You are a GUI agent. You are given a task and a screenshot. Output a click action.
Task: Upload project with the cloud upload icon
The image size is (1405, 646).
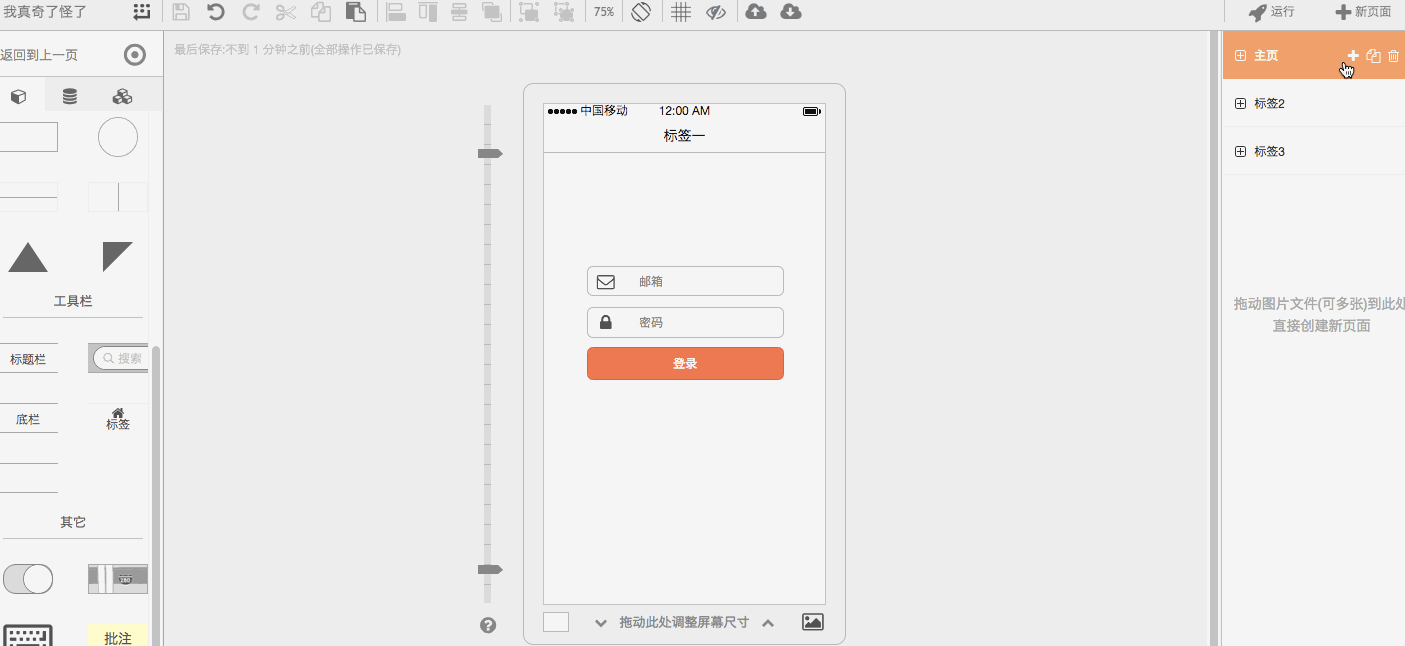click(x=756, y=12)
